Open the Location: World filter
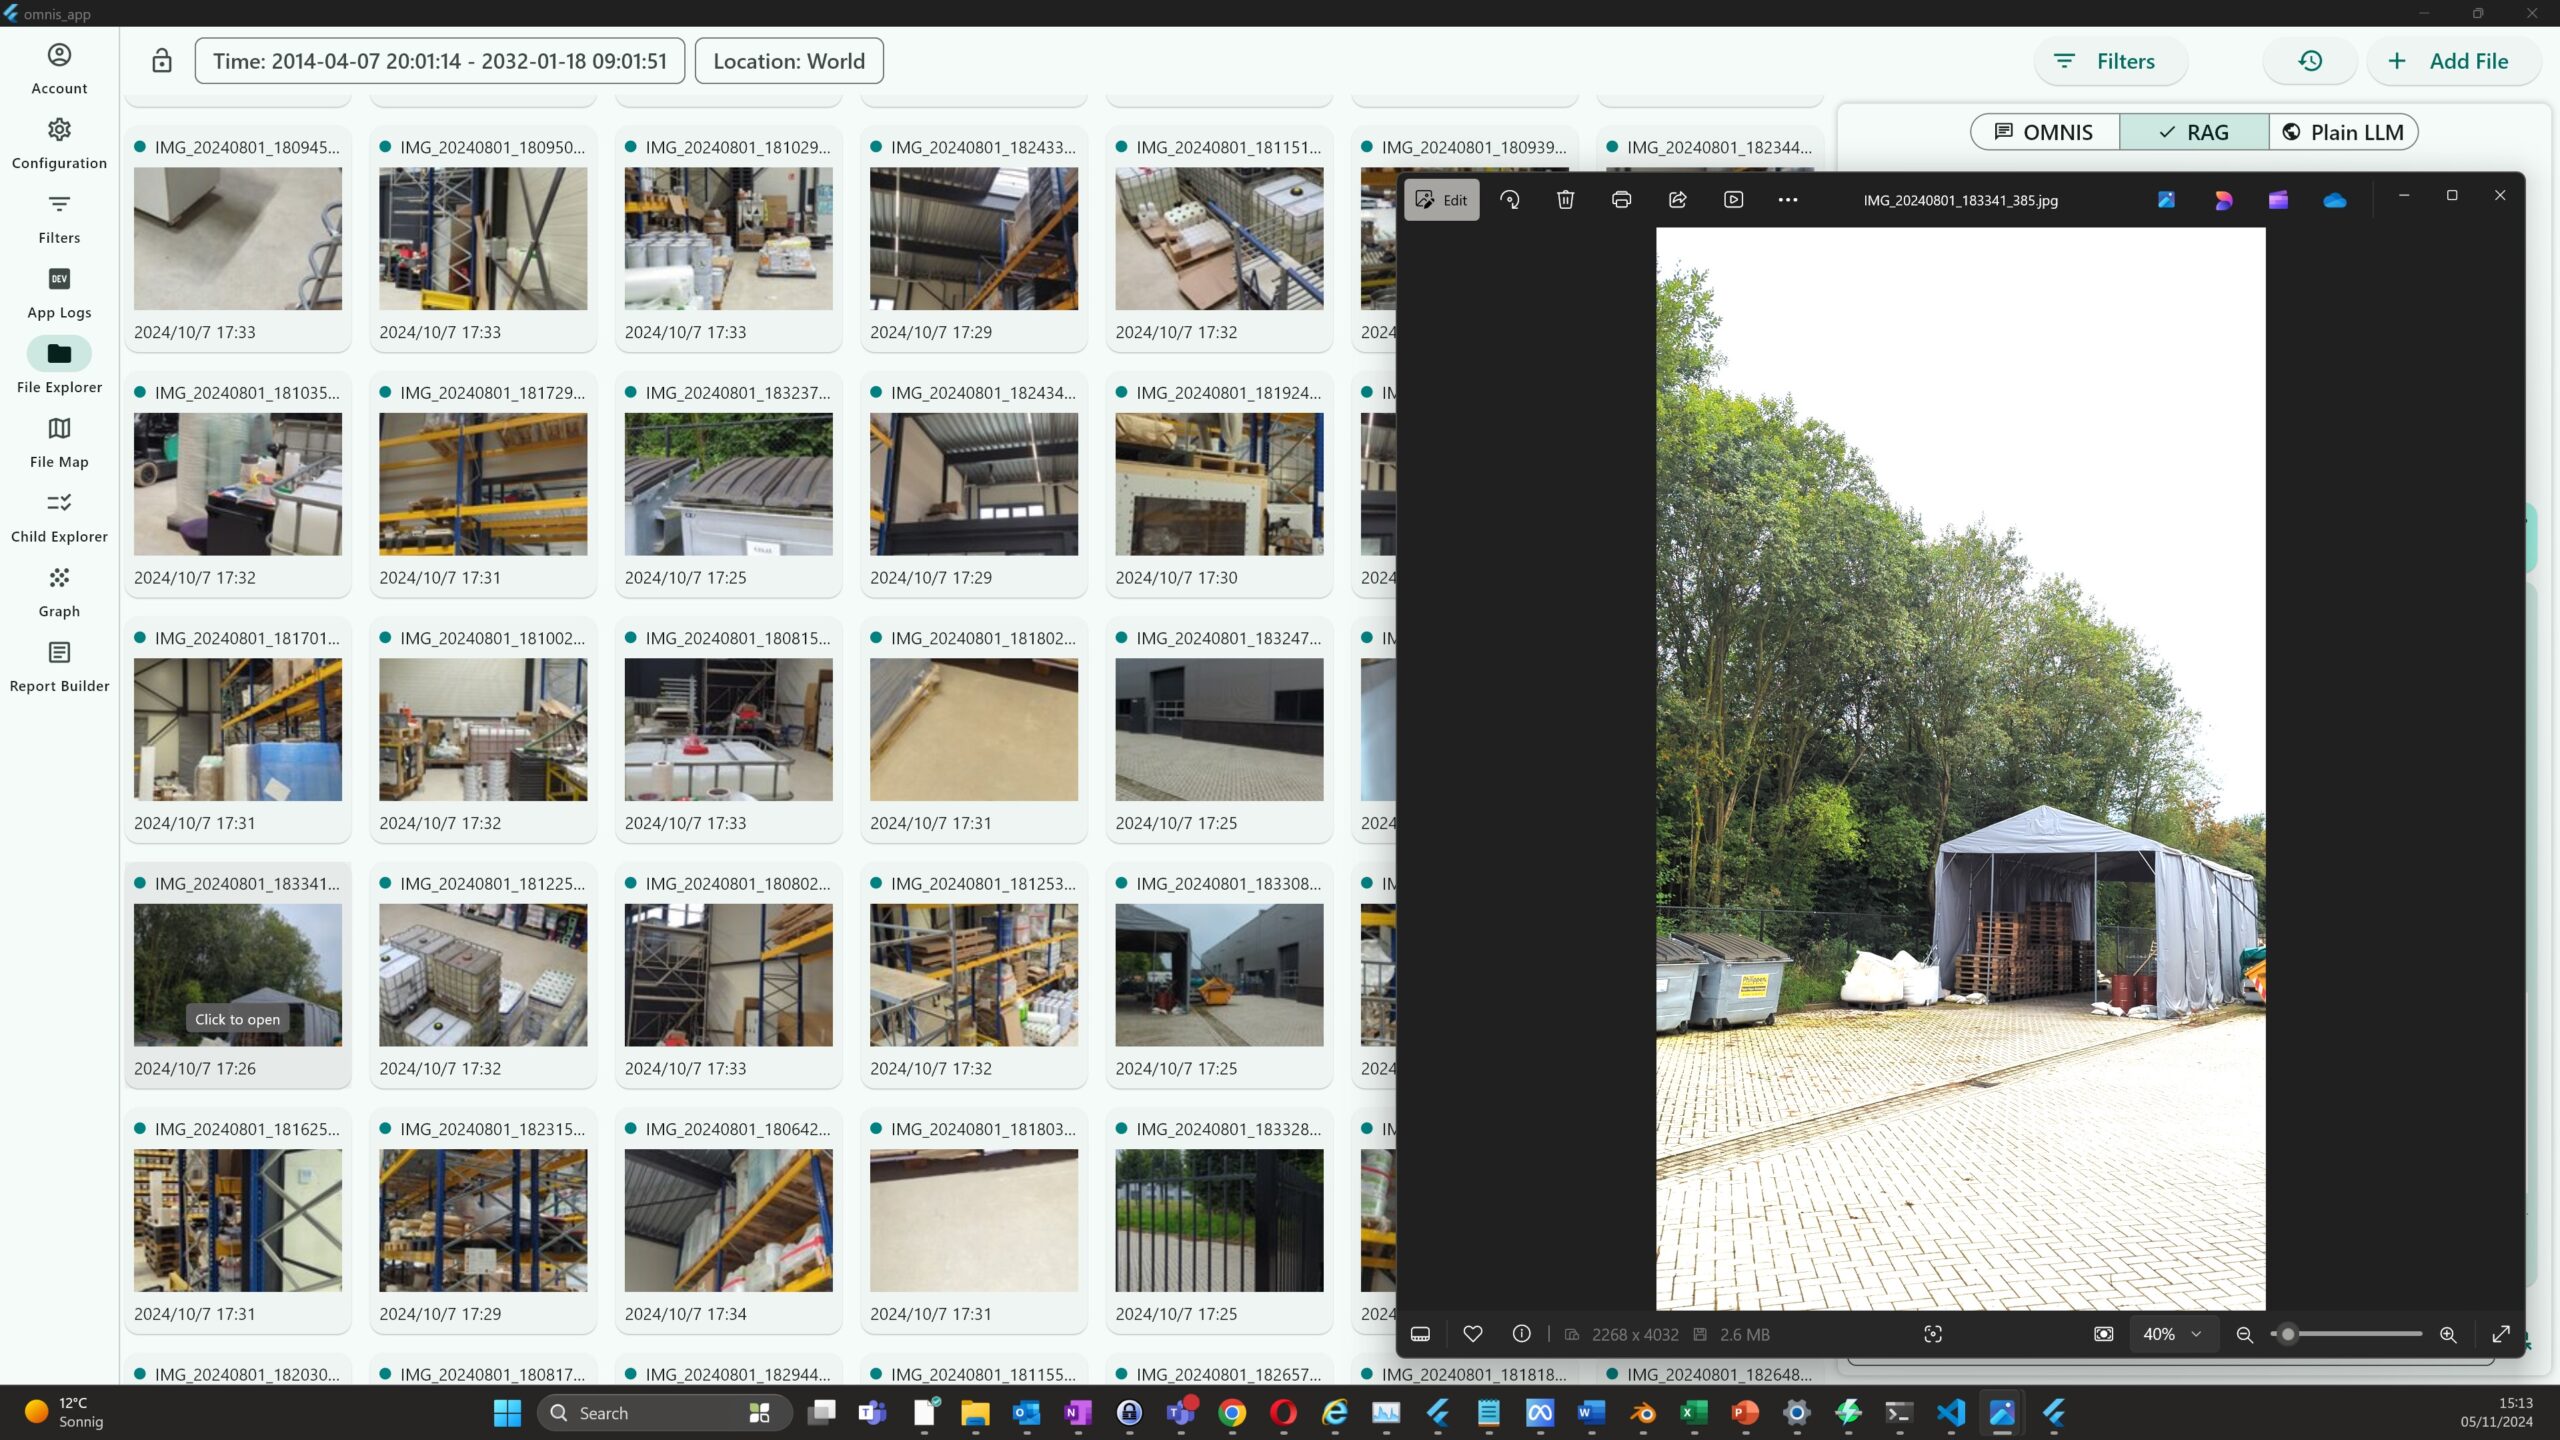The width and height of the screenshot is (2560, 1440). [x=789, y=61]
